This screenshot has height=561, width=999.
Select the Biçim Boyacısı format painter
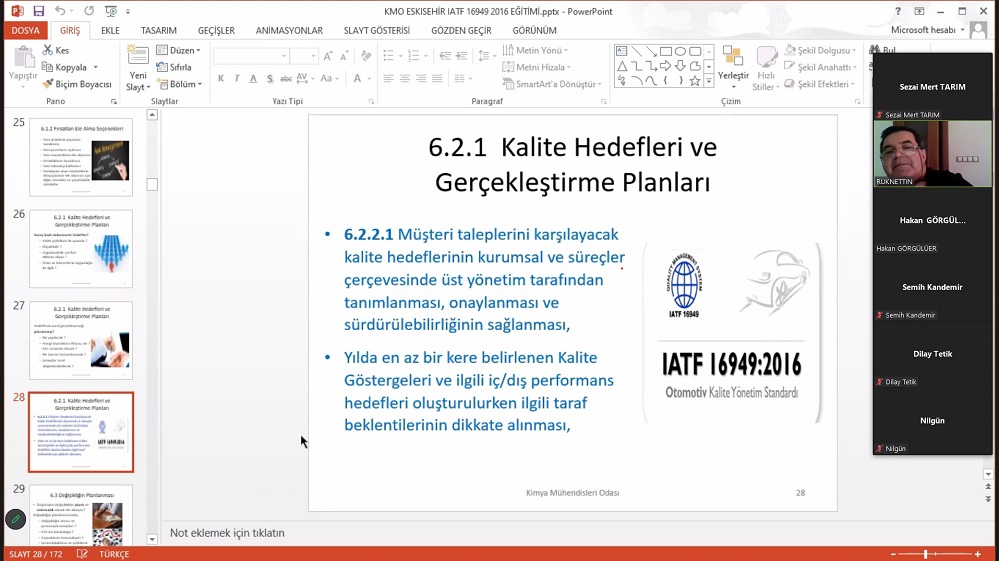point(76,85)
